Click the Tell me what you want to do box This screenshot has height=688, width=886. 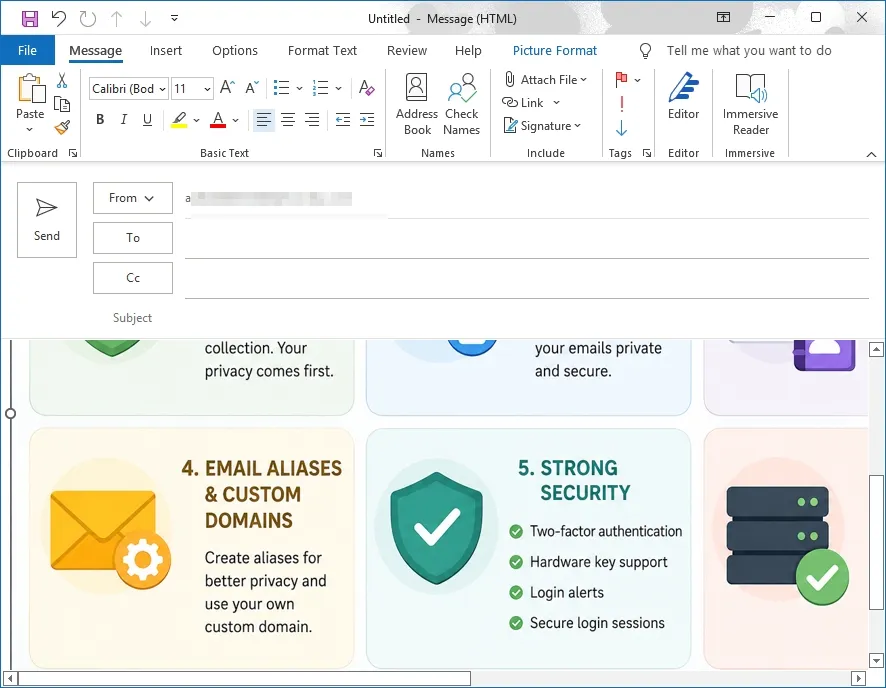click(x=749, y=50)
